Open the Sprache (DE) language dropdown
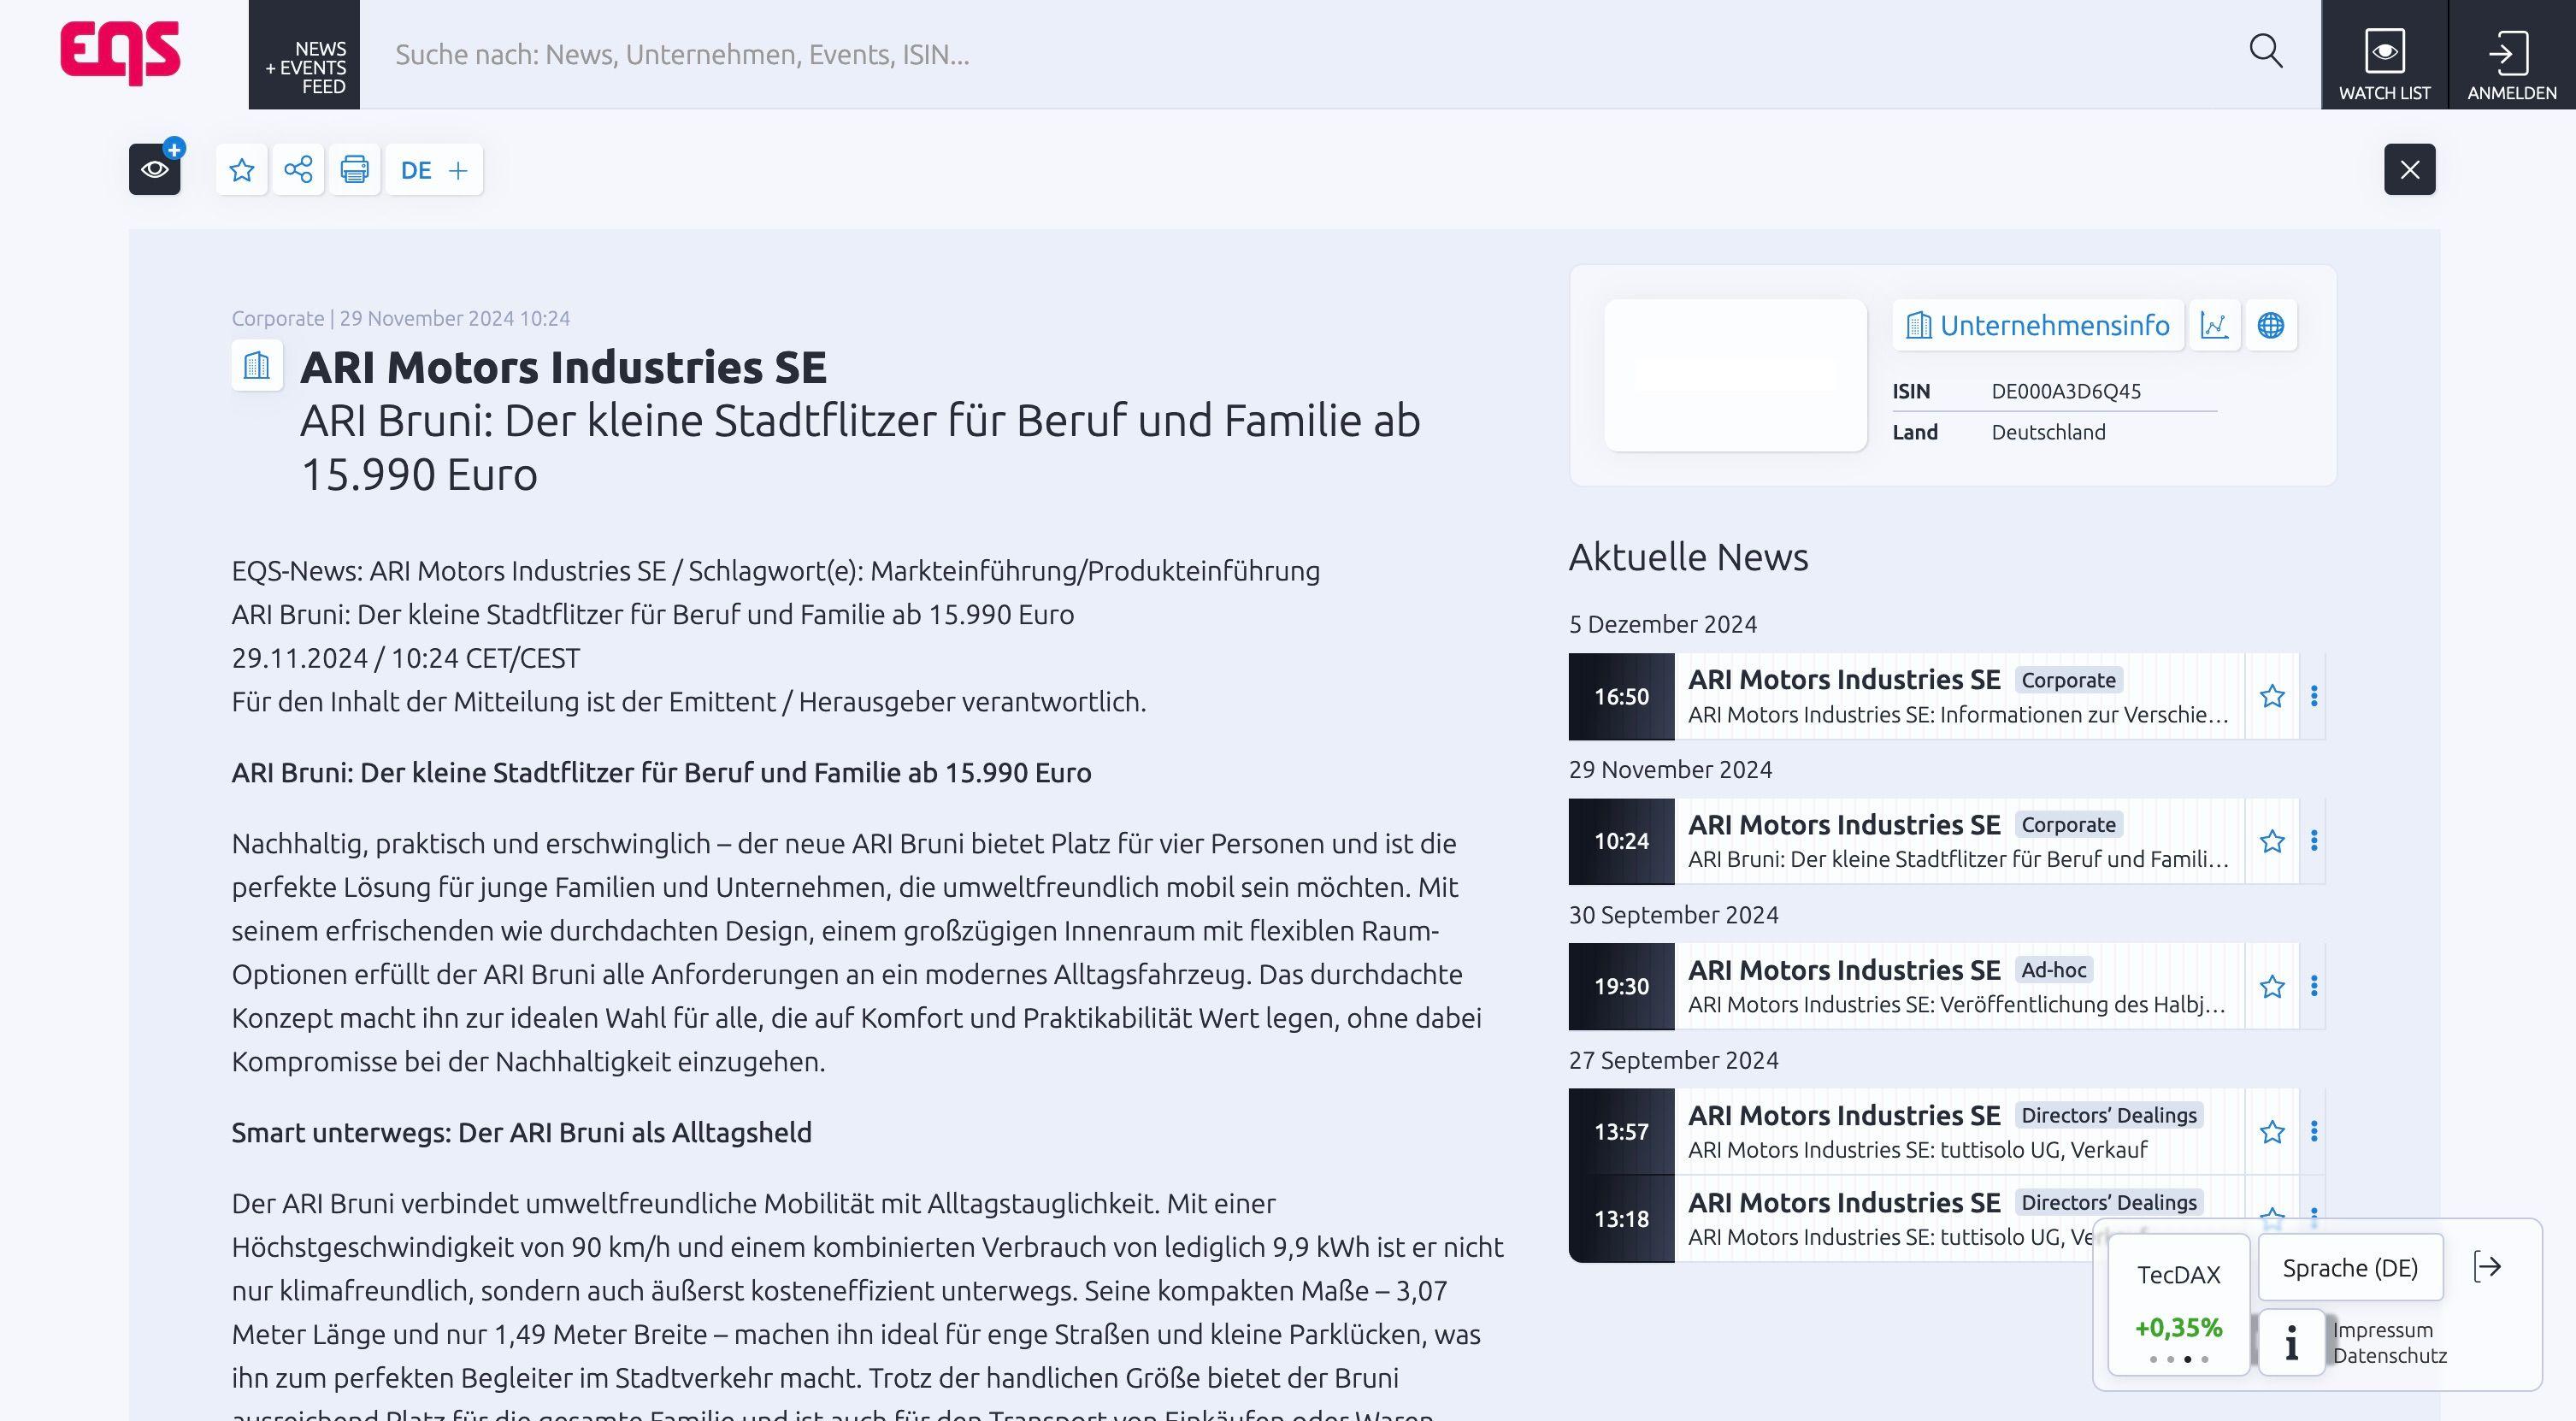Screen dimensions: 2576x1421 point(2350,1268)
